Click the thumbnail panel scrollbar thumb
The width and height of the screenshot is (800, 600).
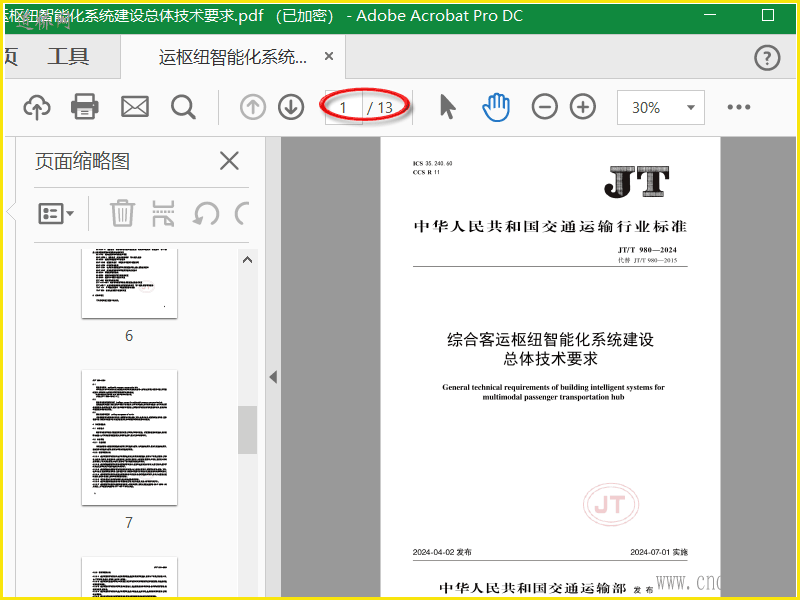point(247,430)
